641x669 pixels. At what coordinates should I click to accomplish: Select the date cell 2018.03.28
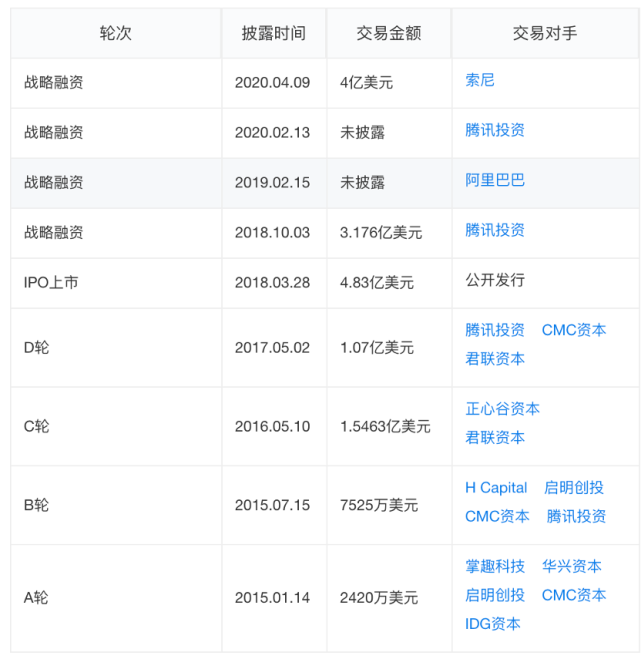click(272, 282)
